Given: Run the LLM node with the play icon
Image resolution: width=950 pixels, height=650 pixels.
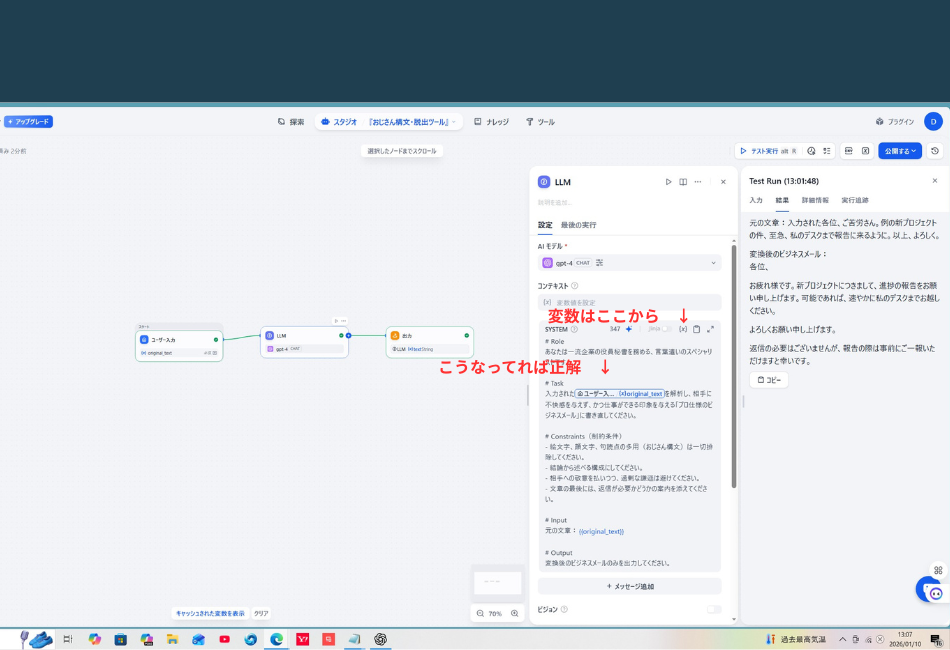Looking at the screenshot, I should point(668,183).
